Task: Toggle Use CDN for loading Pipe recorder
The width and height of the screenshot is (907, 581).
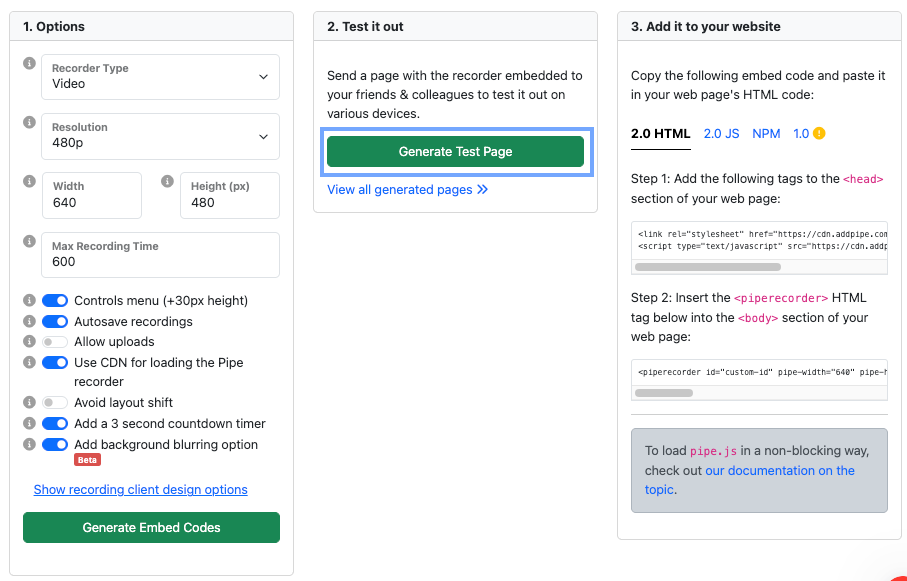Action: [55, 363]
